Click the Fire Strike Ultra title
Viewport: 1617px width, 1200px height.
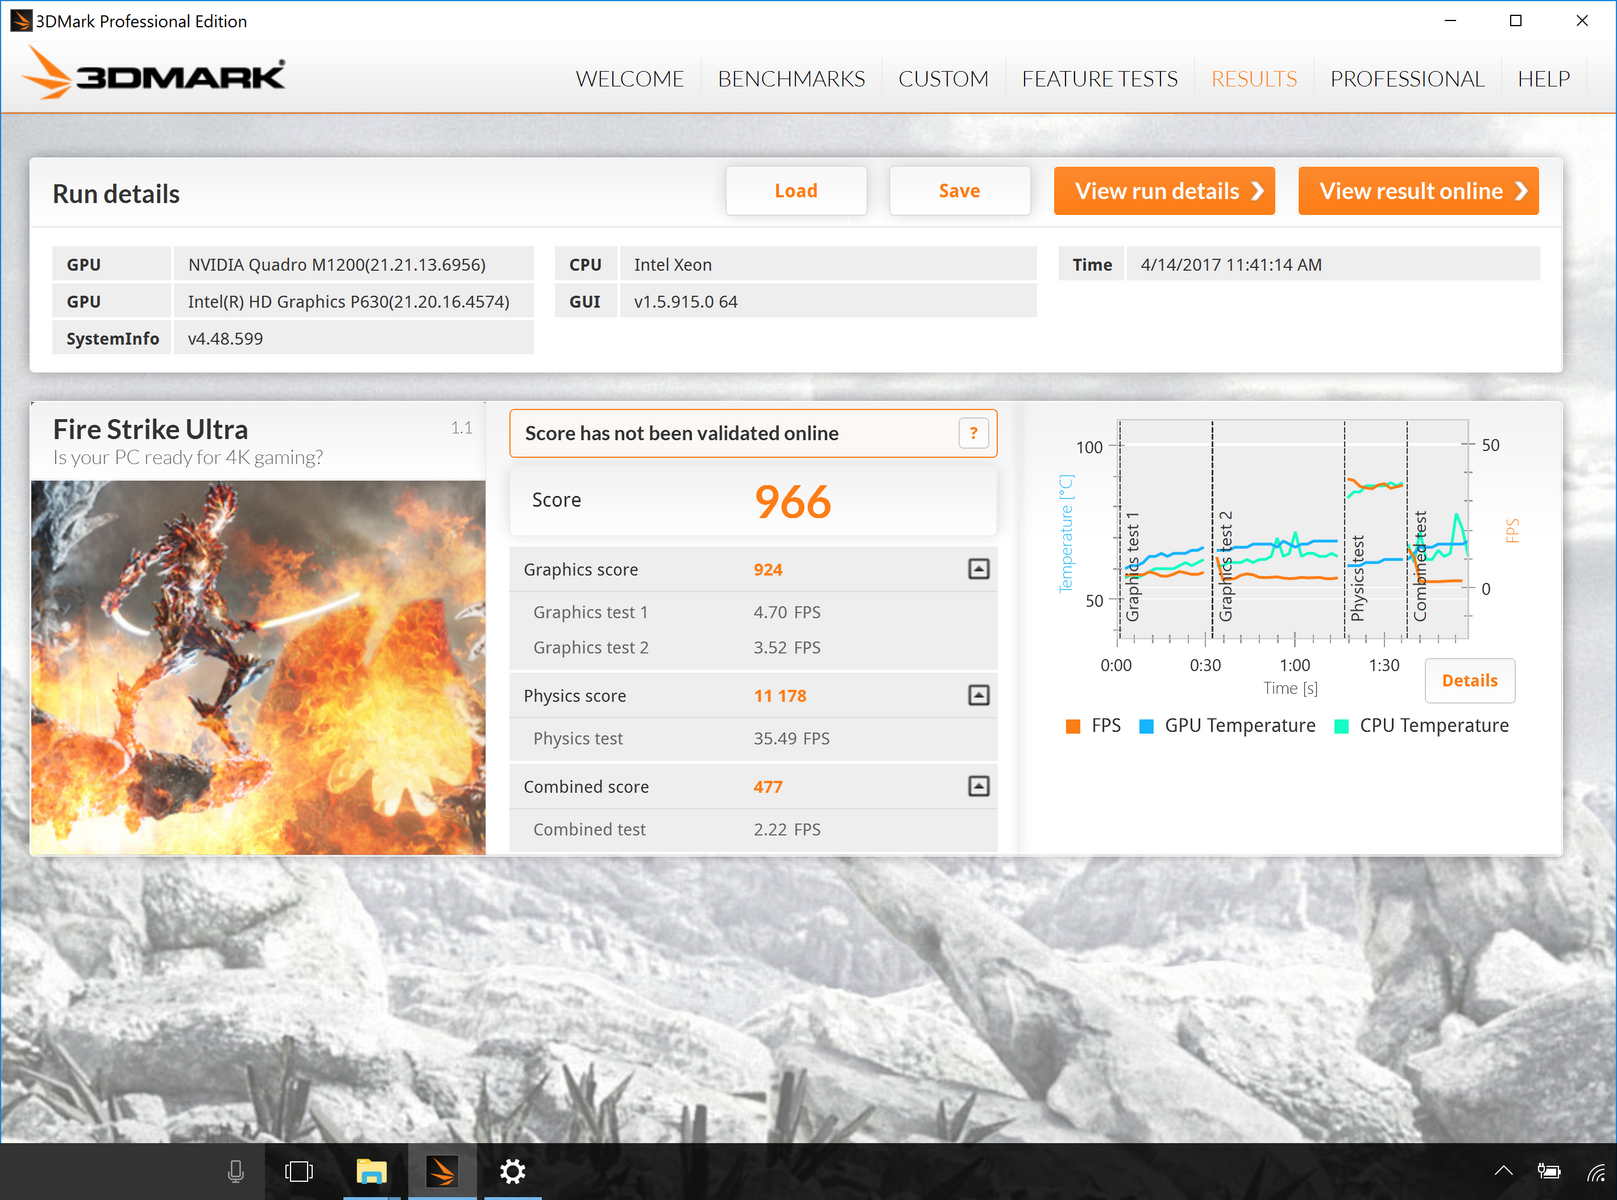(x=150, y=429)
